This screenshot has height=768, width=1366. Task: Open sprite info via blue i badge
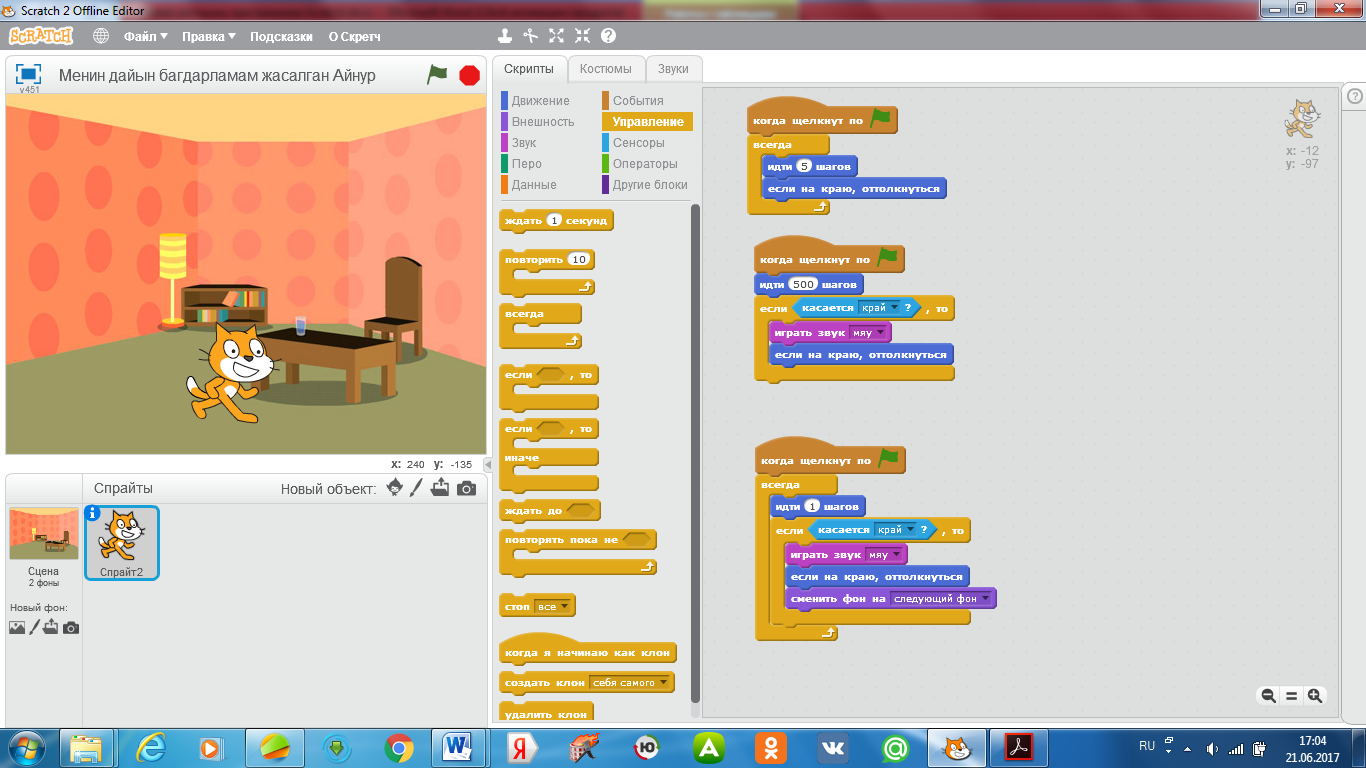pyautogui.click(x=93, y=513)
